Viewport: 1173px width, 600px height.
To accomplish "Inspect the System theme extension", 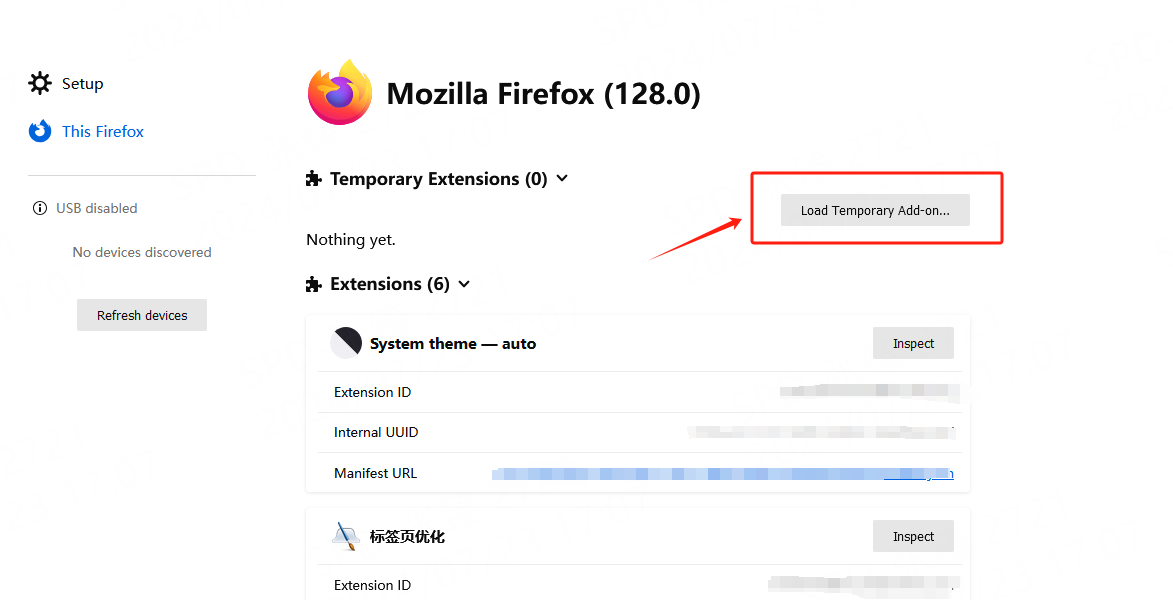I will coord(913,343).
